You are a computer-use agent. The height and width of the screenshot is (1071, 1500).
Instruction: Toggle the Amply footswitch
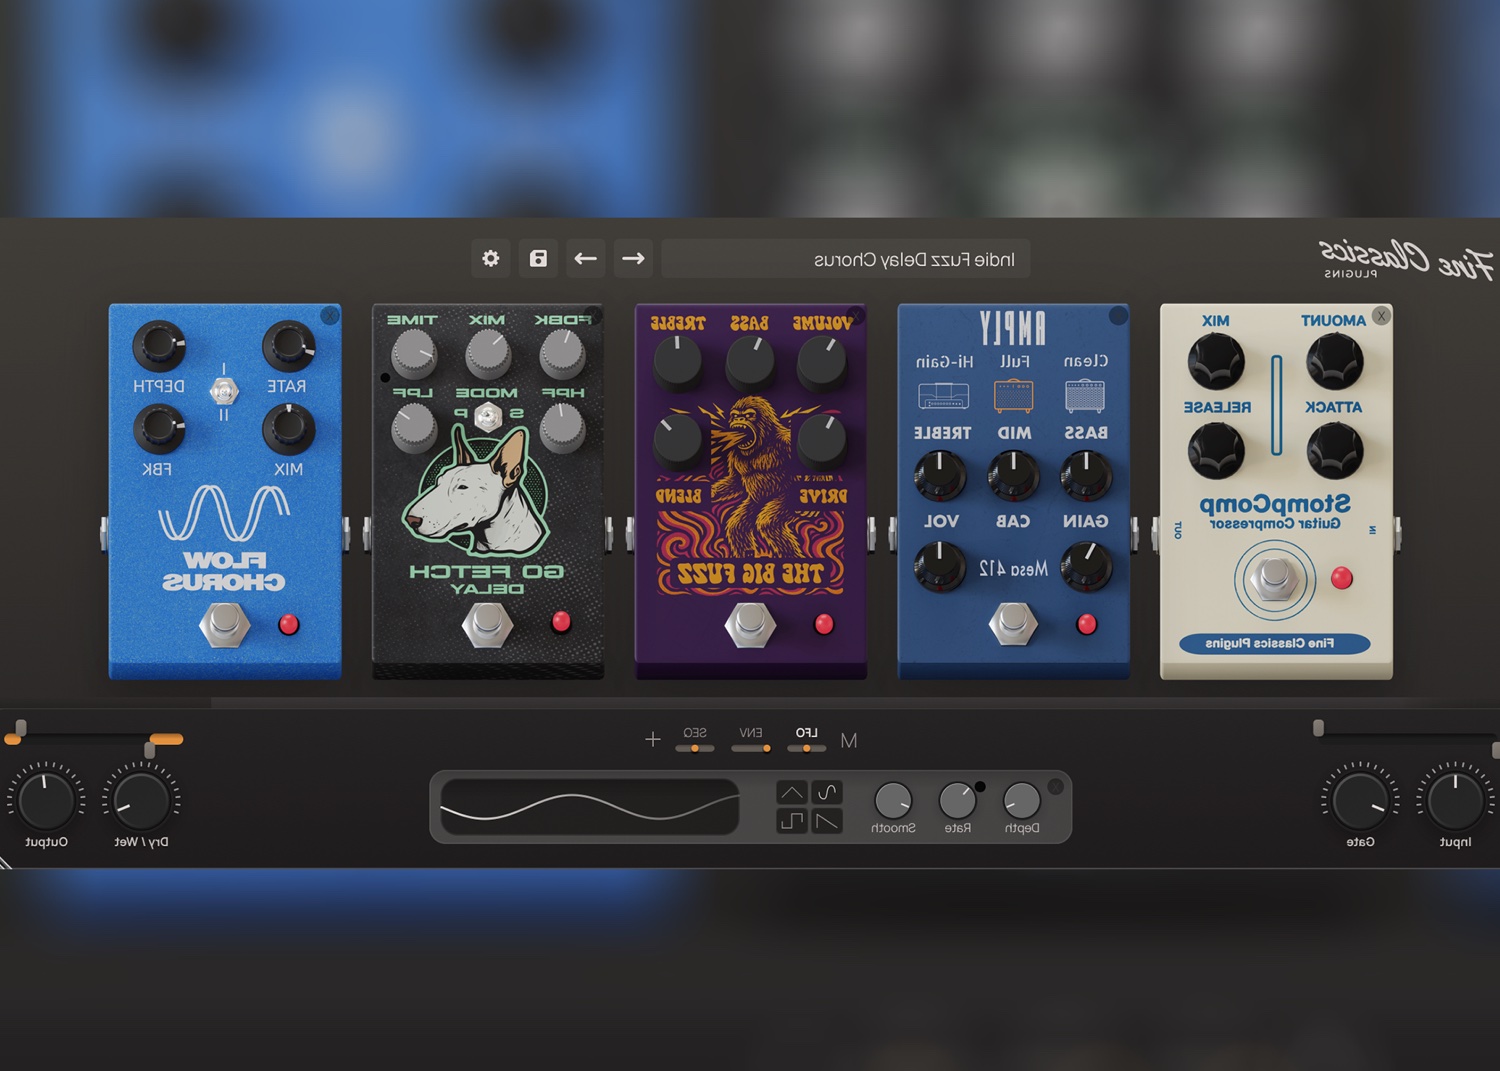(1013, 624)
